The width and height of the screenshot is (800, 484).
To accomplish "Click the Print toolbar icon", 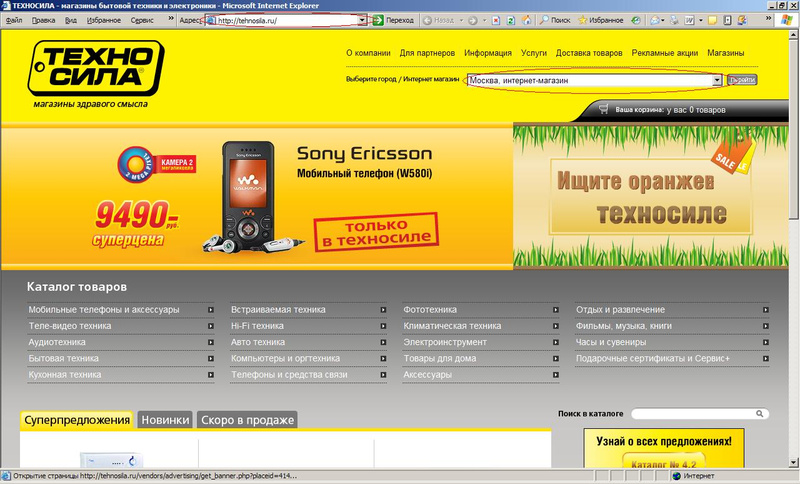I will coord(674,20).
